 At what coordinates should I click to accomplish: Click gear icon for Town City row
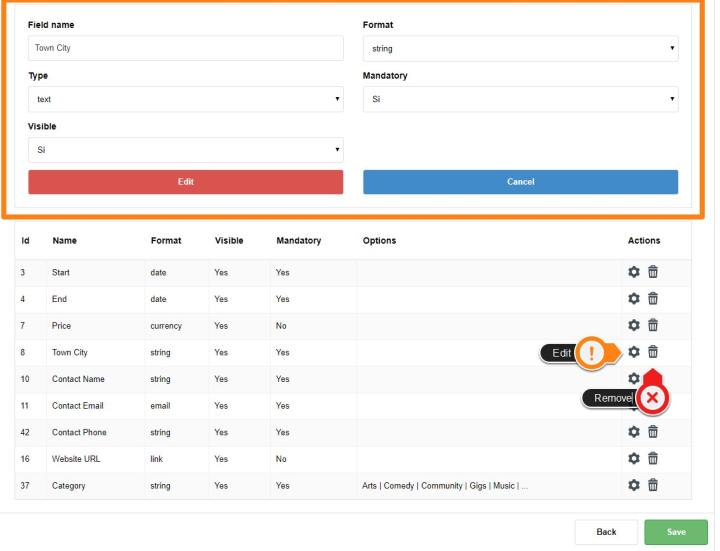click(634, 352)
